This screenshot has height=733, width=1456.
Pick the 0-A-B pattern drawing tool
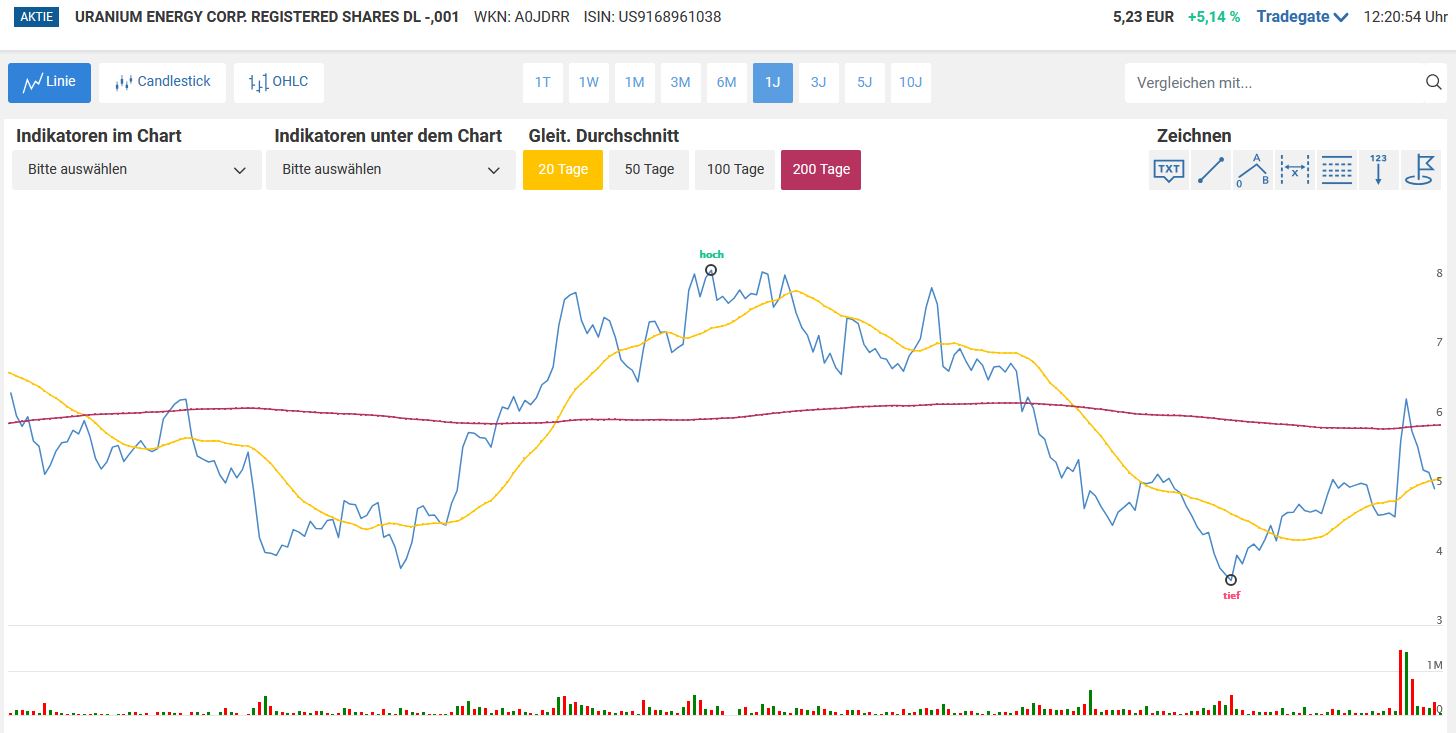point(1253,170)
